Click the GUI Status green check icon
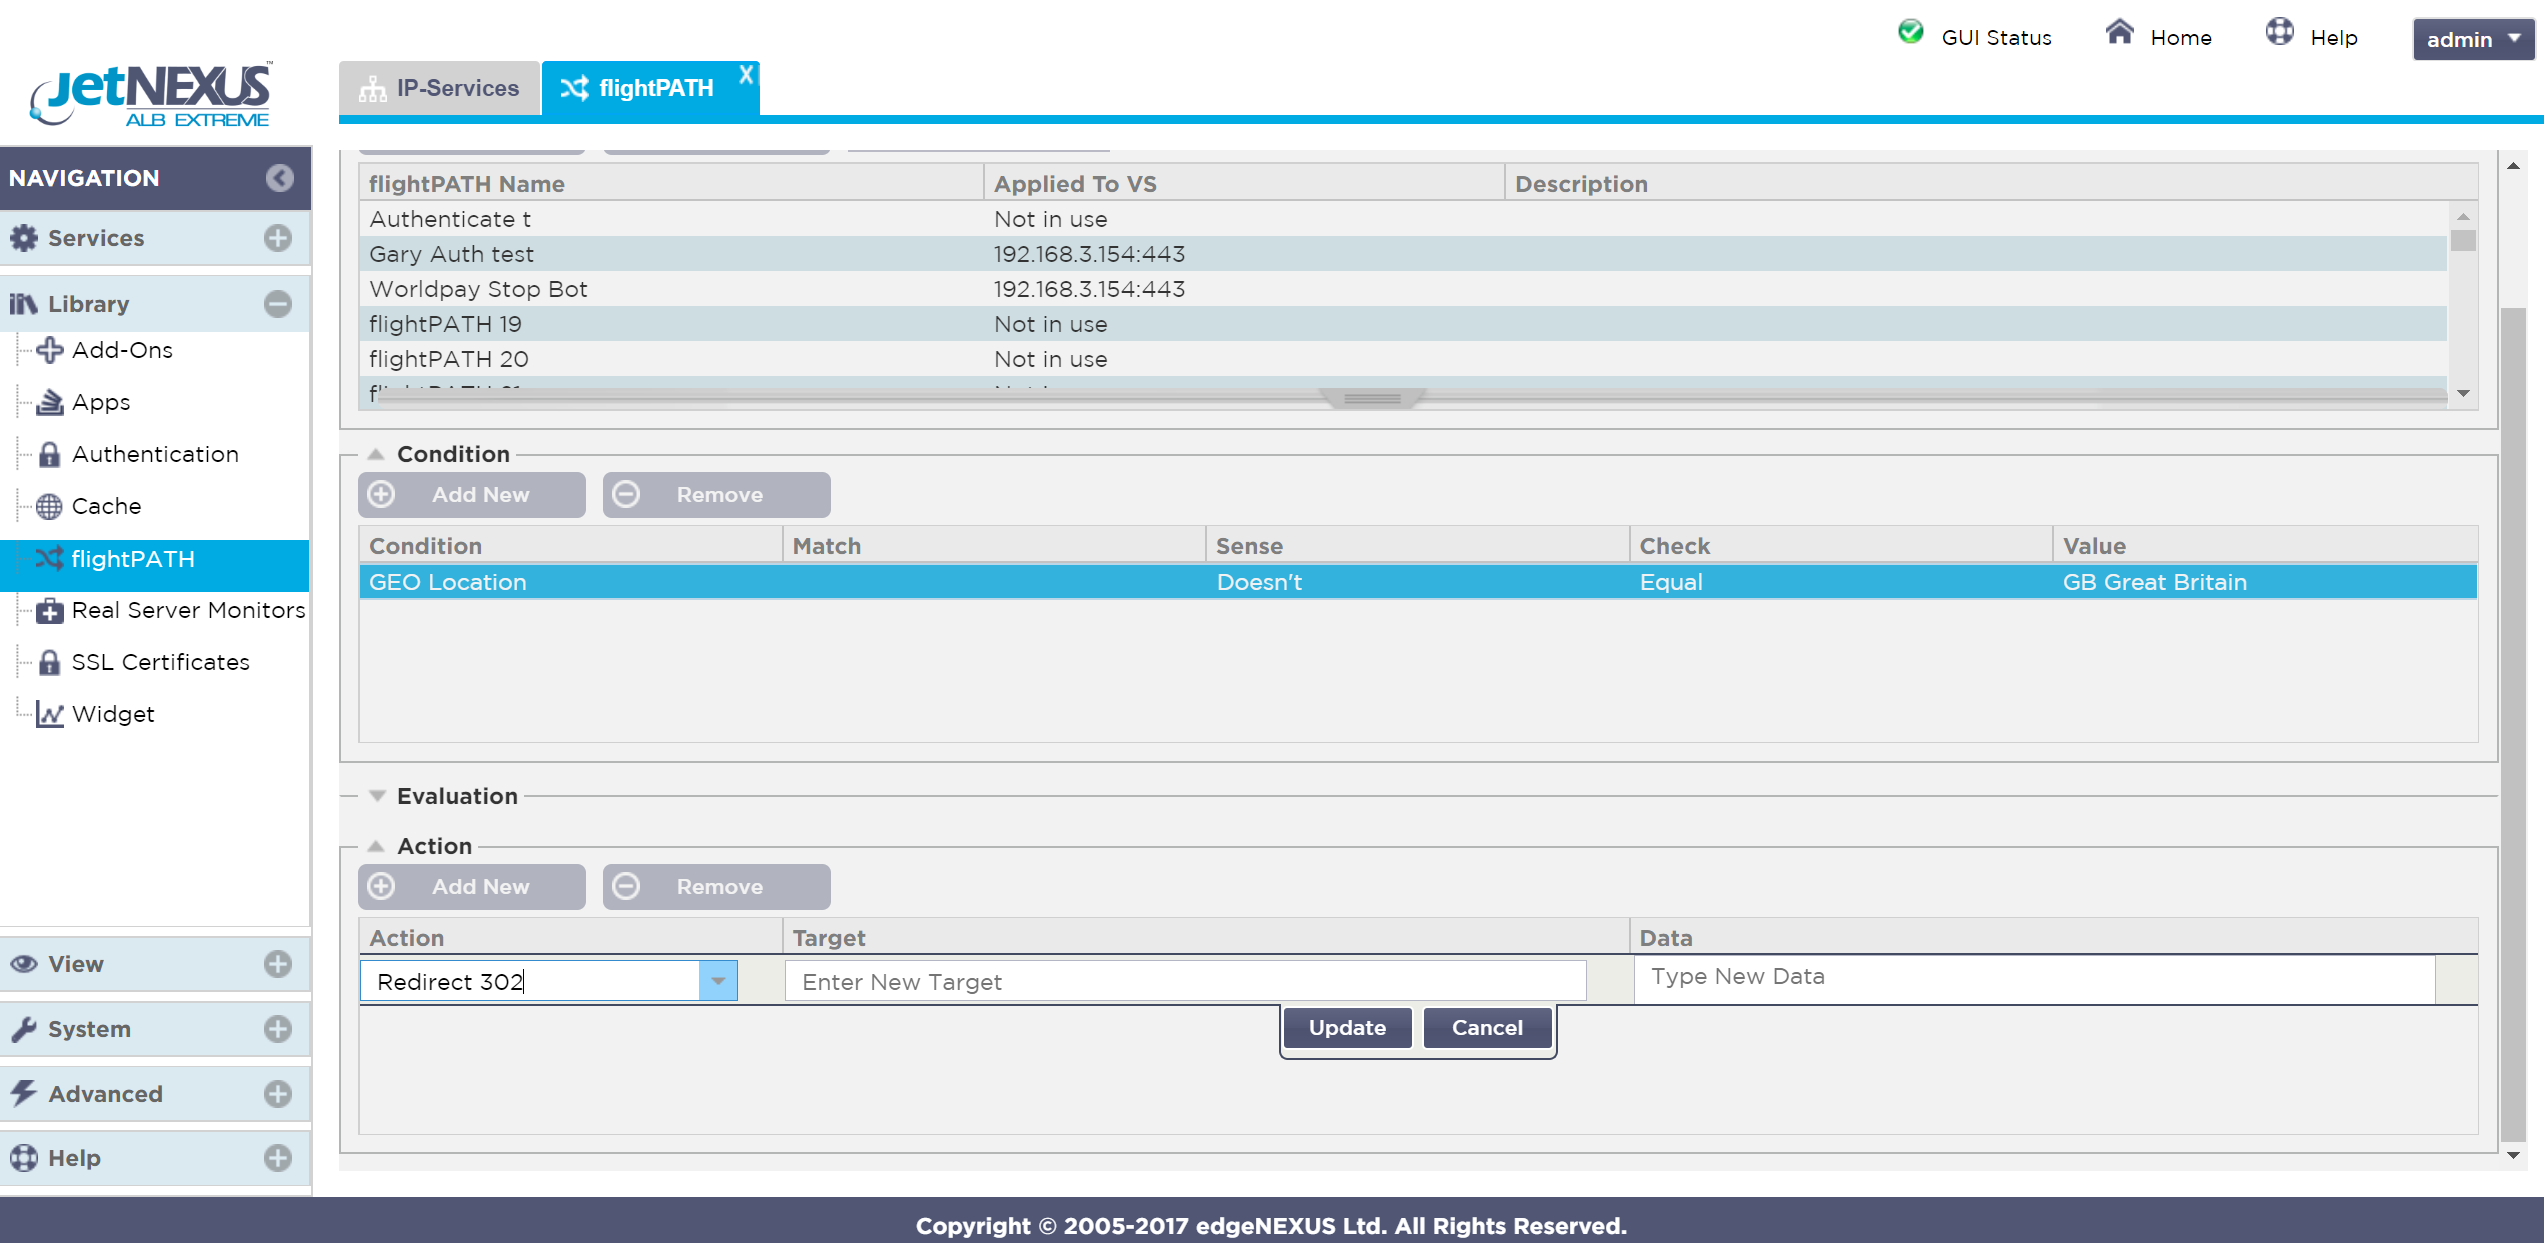 1910,32
